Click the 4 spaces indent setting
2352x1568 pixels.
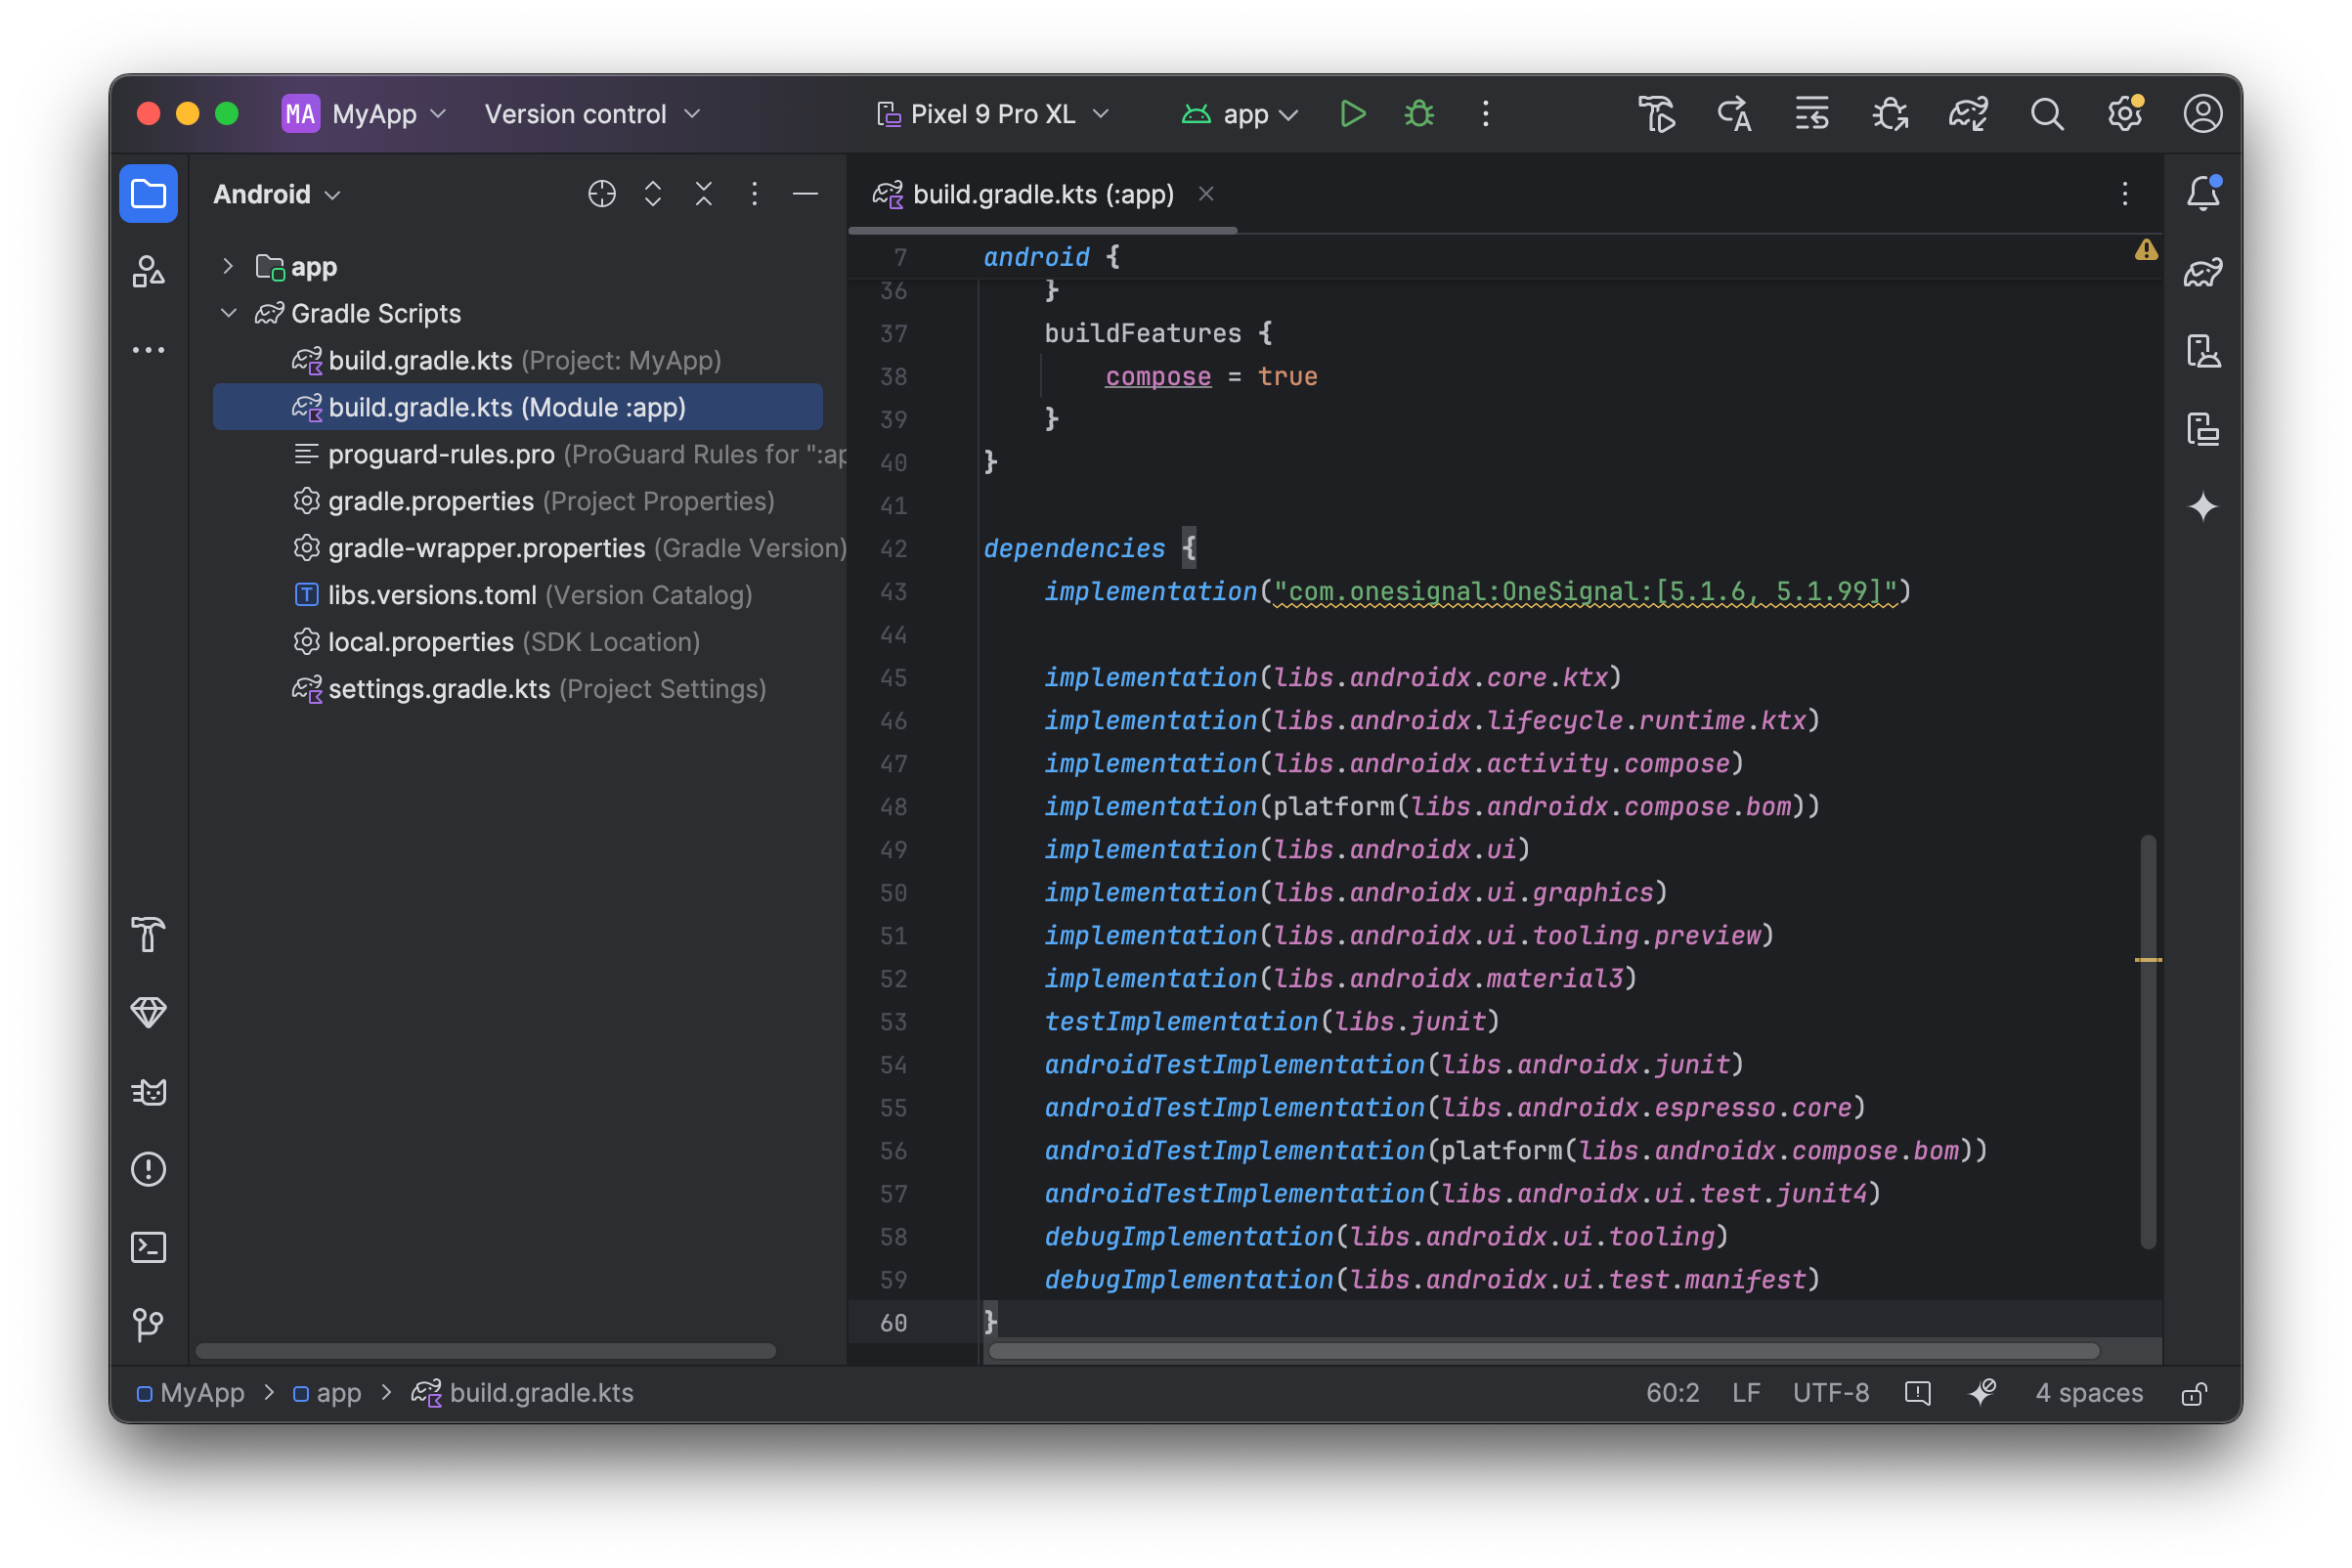tap(2088, 1393)
